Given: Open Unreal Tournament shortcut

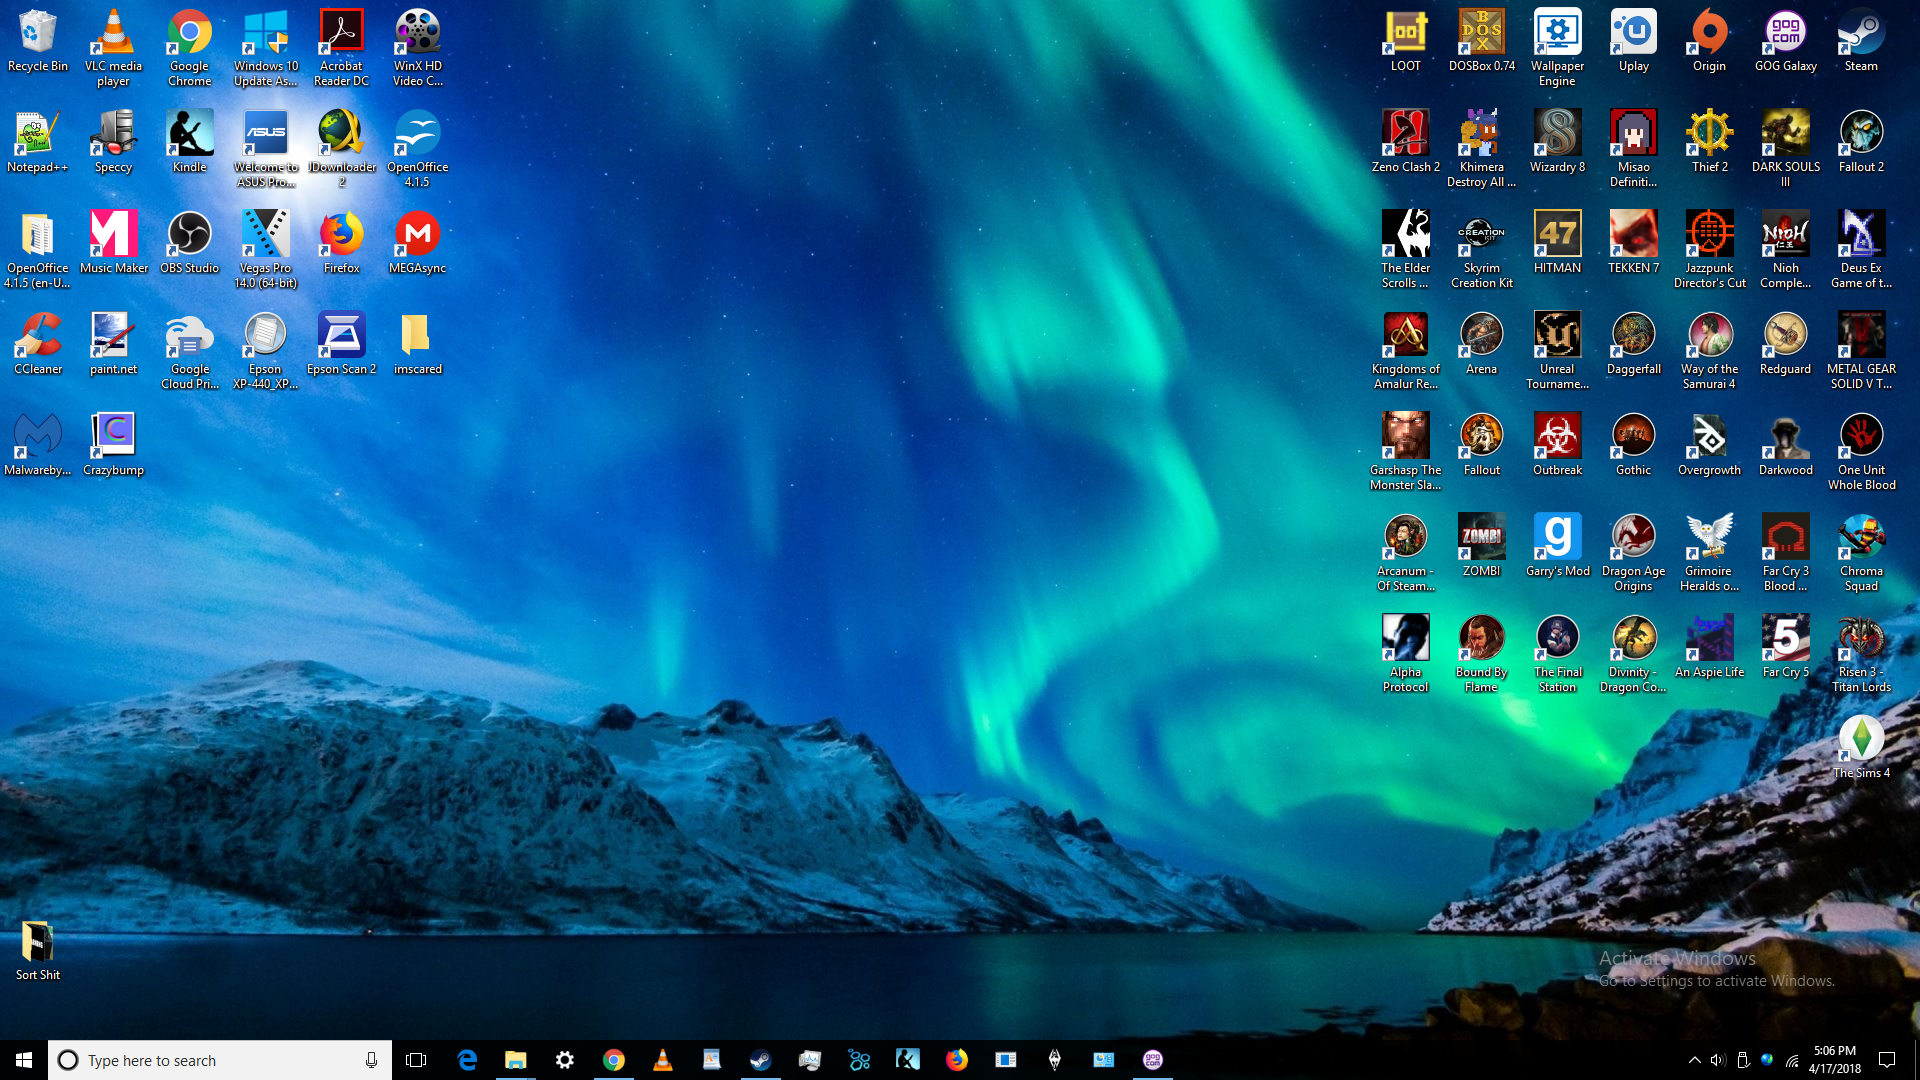Looking at the screenshot, I should (1558, 352).
